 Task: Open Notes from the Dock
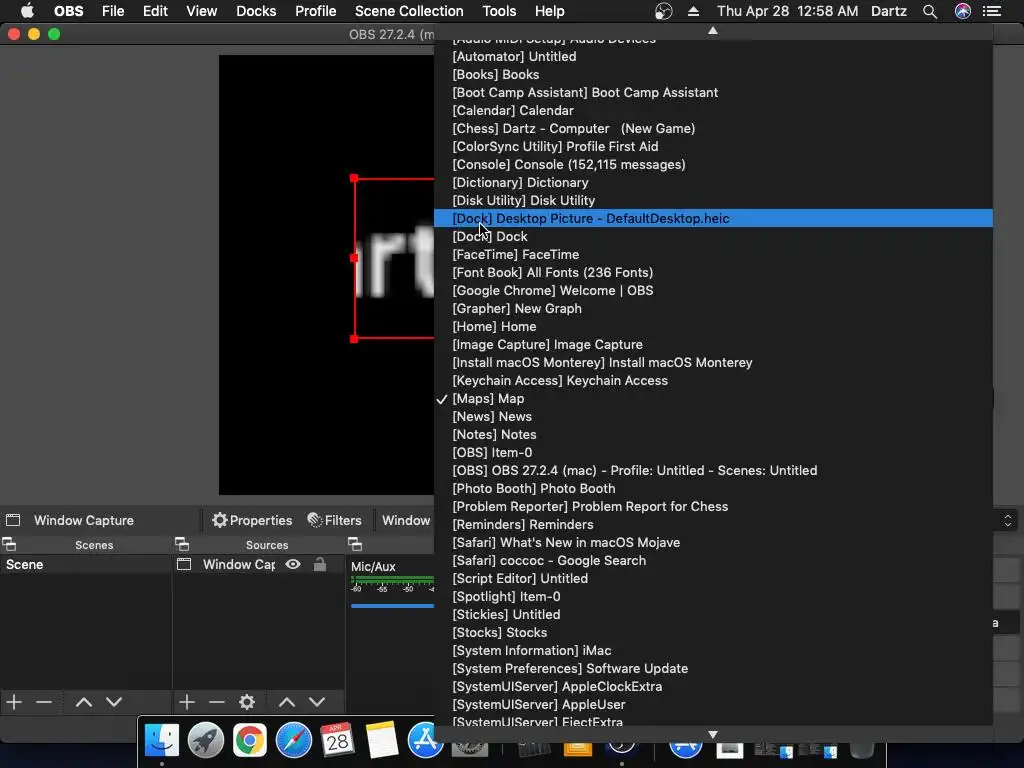pyautogui.click(x=382, y=741)
